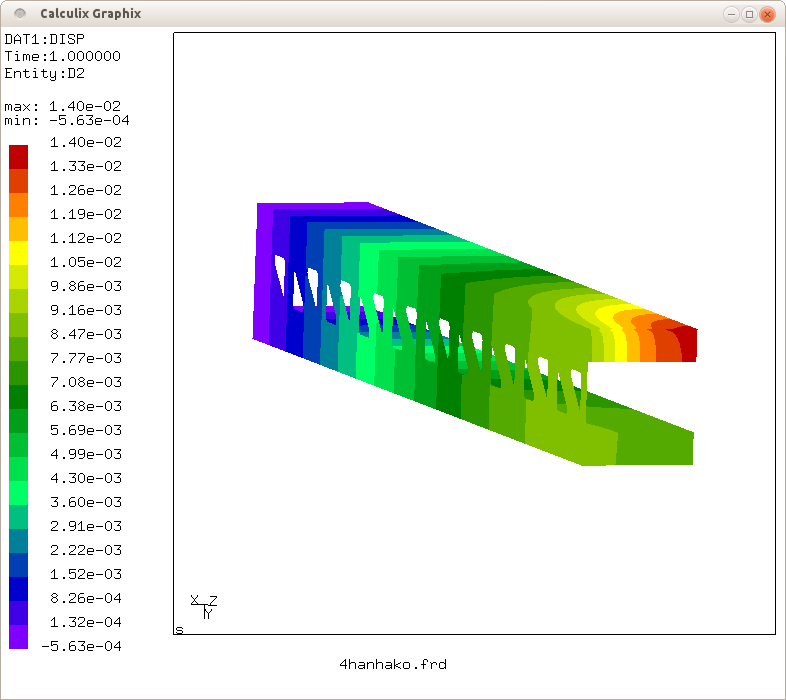Click the legend value 5.69e-03
786x700 pixels.
86,430
